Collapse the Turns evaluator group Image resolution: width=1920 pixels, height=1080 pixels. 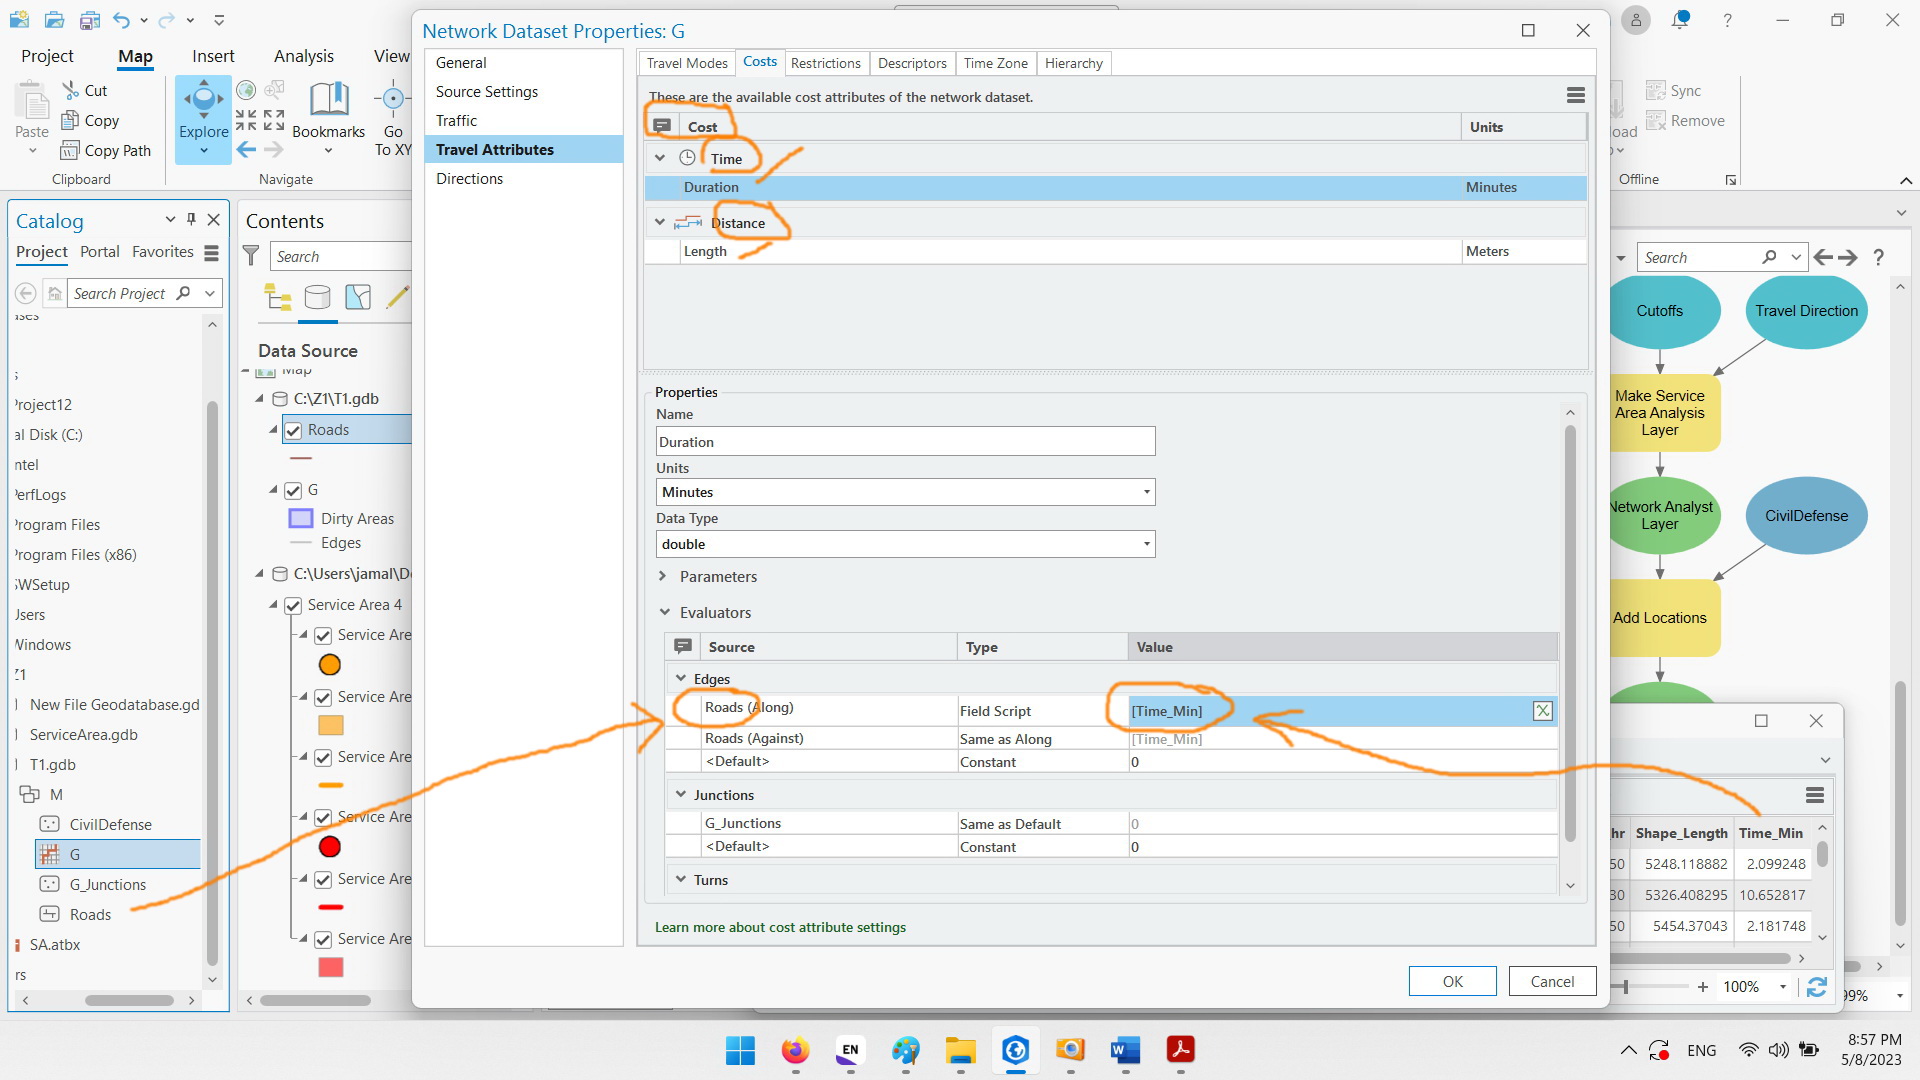681,879
